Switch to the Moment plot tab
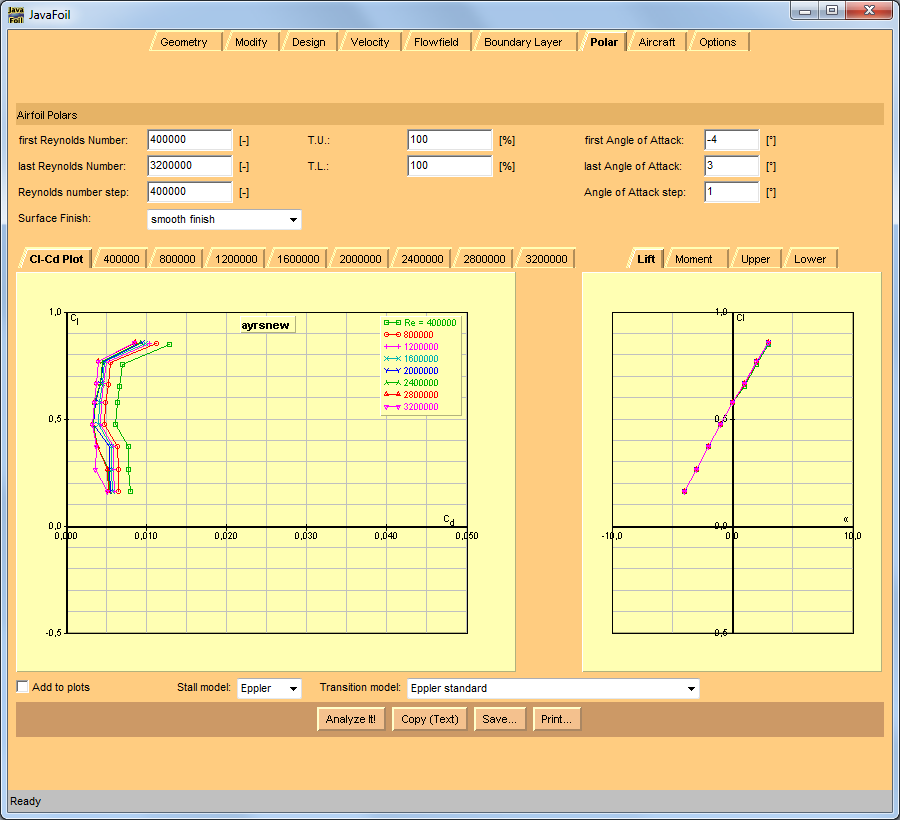900x820 pixels. click(x=693, y=259)
